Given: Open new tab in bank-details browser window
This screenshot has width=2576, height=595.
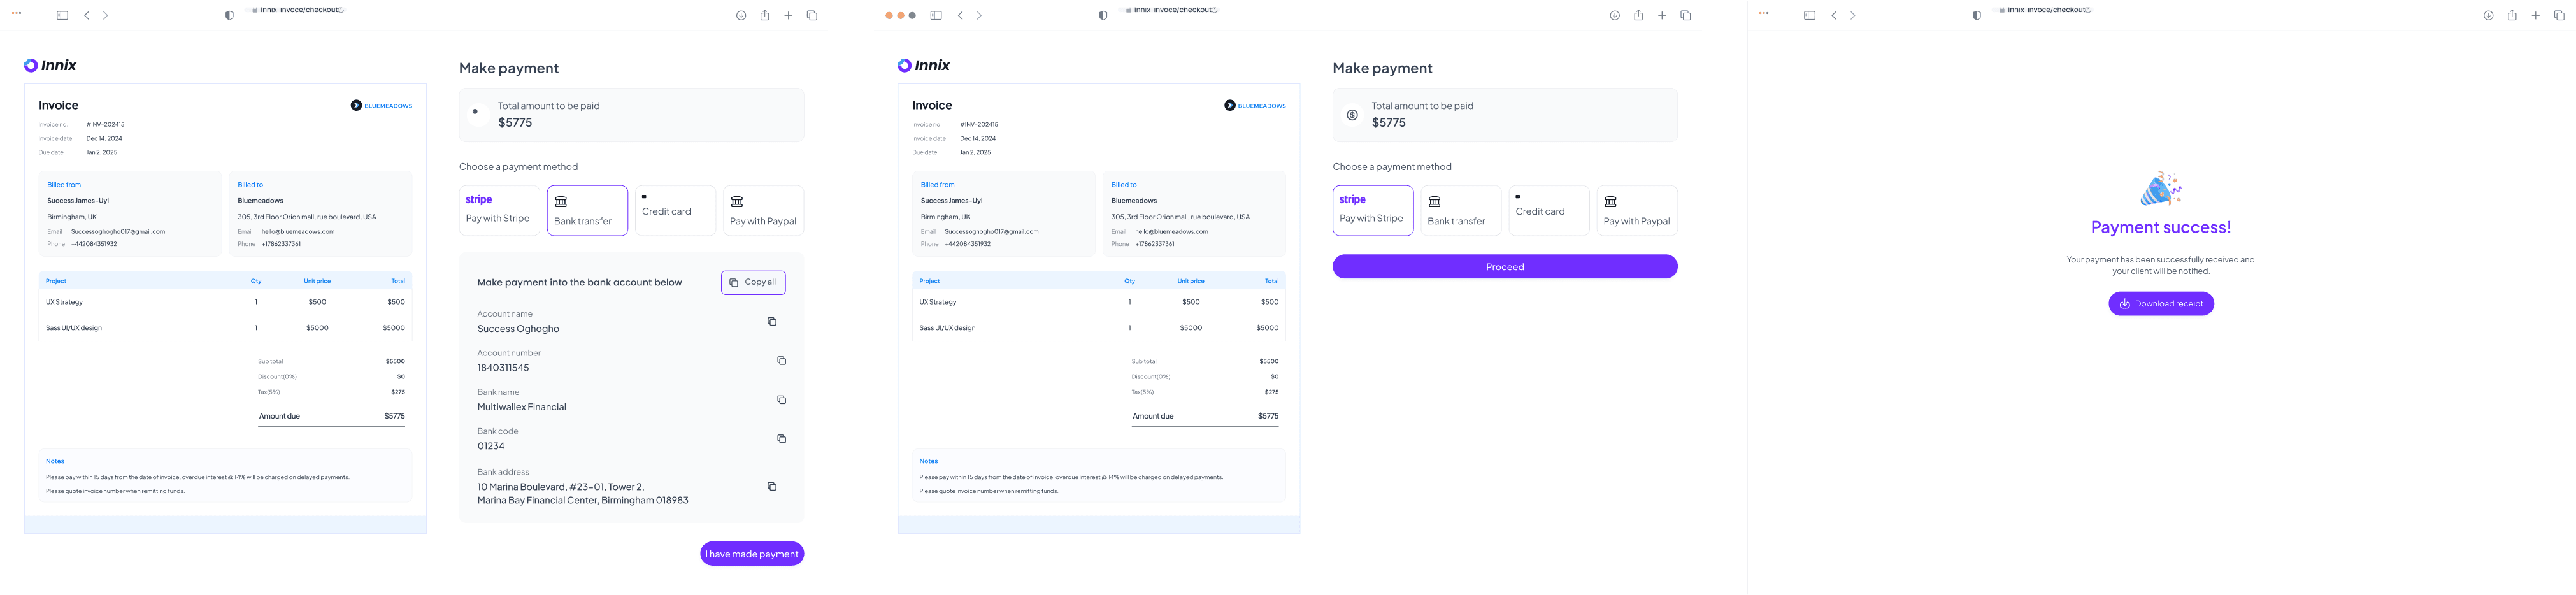Looking at the screenshot, I should tap(788, 16).
